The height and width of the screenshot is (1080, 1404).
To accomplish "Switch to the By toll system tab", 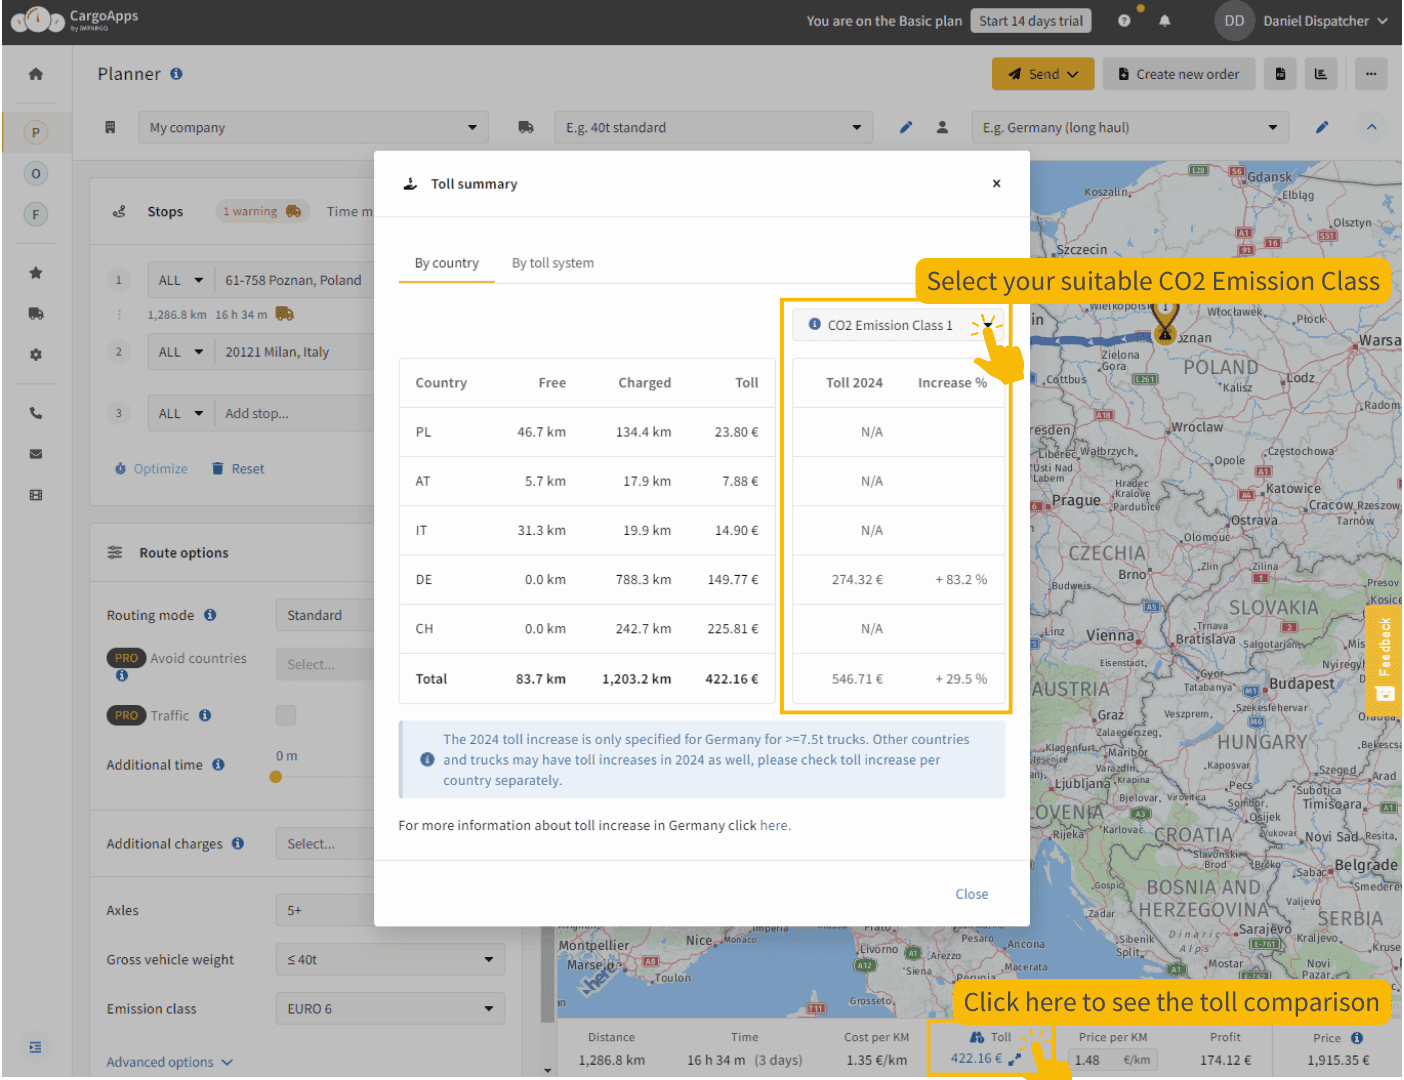I will tap(552, 263).
